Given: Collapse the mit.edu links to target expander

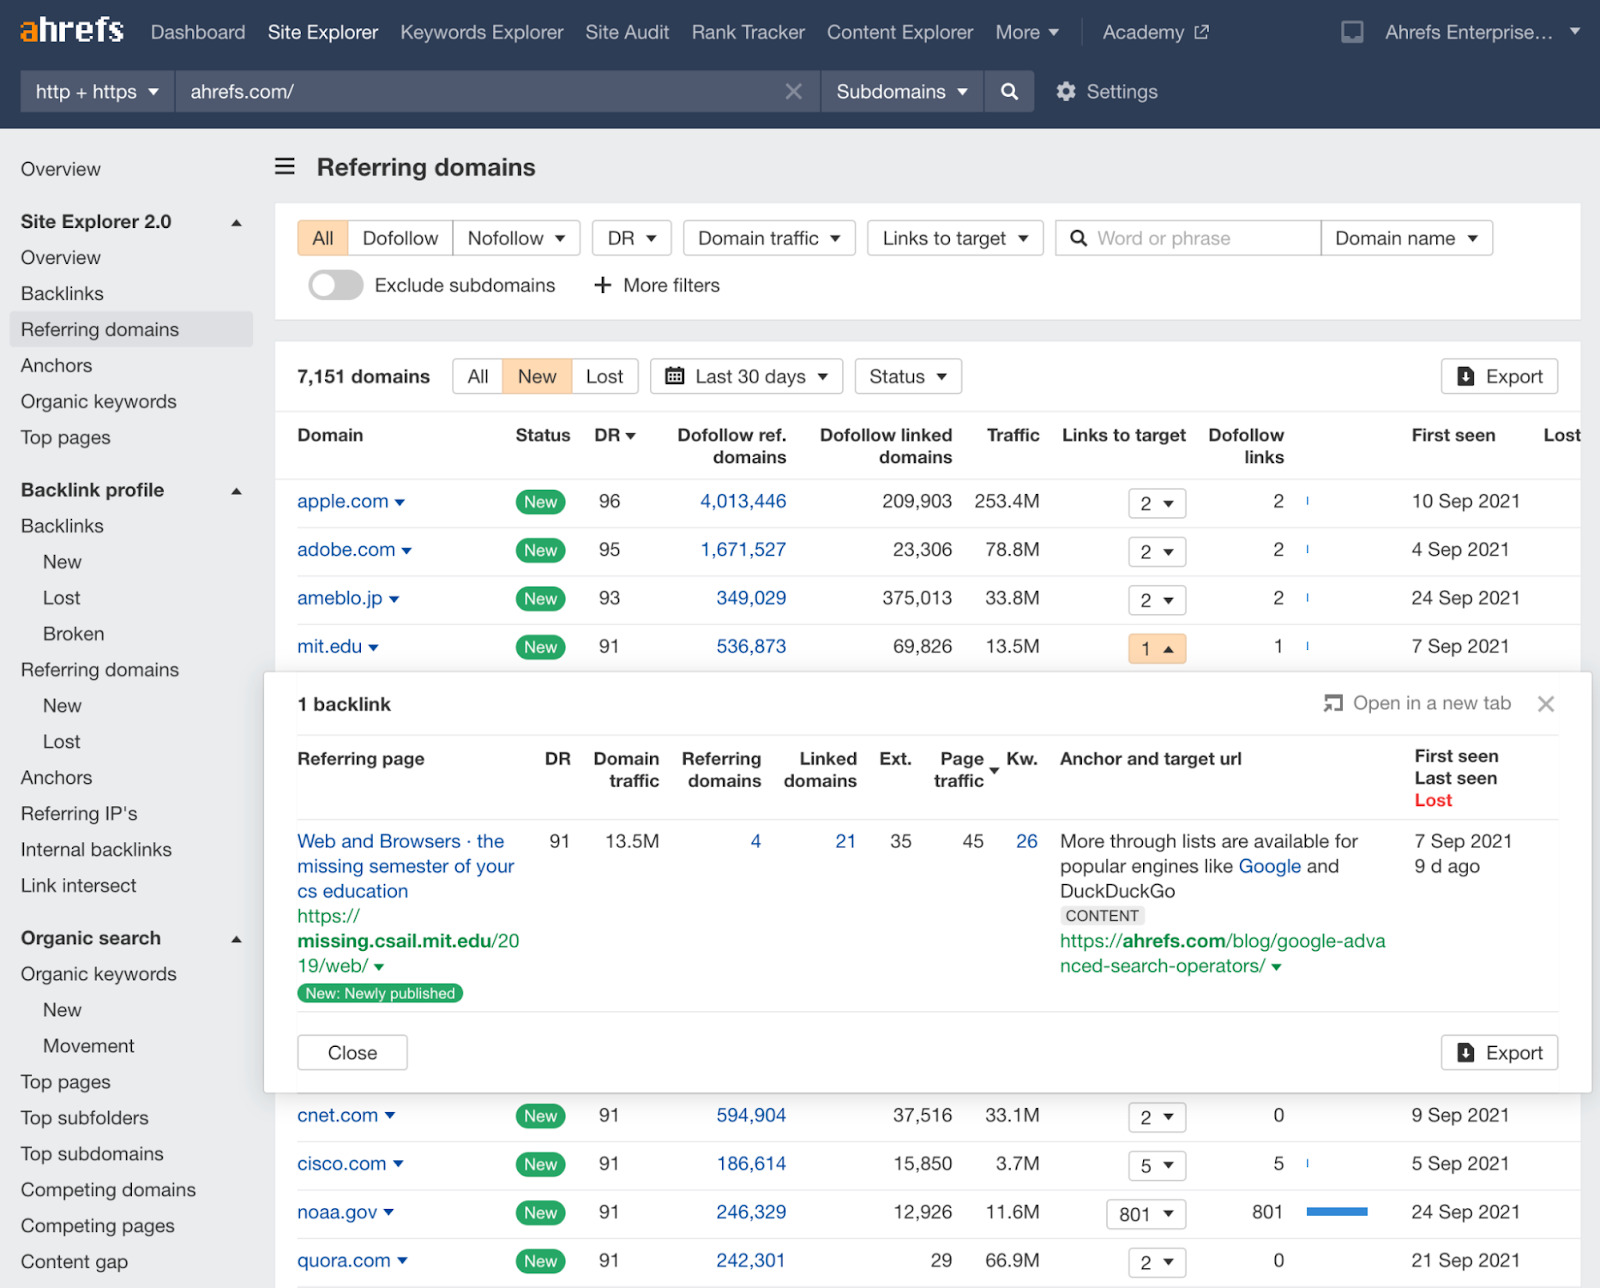Looking at the screenshot, I should pyautogui.click(x=1157, y=649).
